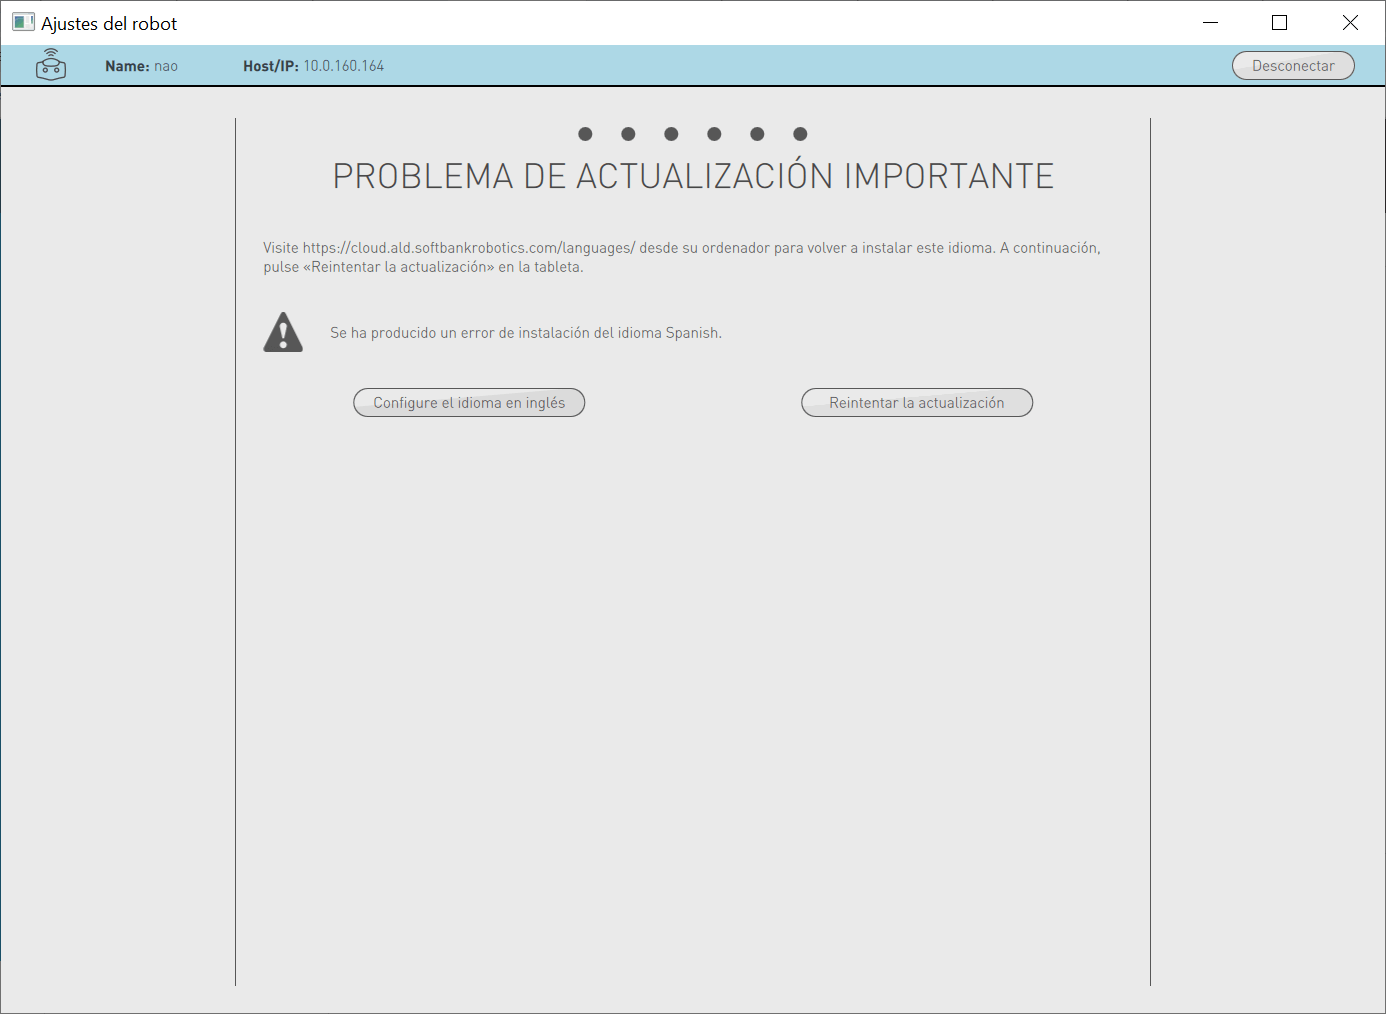Viewport: 1386px width, 1014px height.
Task: Click the robot name 'nao'
Action: pos(166,66)
